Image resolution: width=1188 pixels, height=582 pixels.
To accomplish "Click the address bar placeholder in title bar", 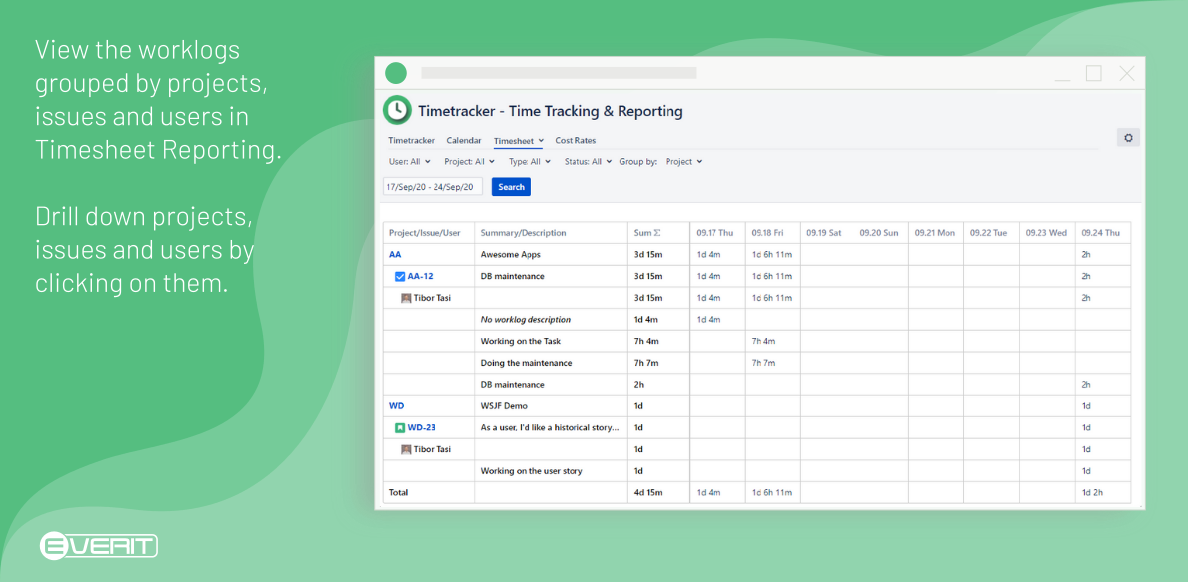I will click(558, 74).
